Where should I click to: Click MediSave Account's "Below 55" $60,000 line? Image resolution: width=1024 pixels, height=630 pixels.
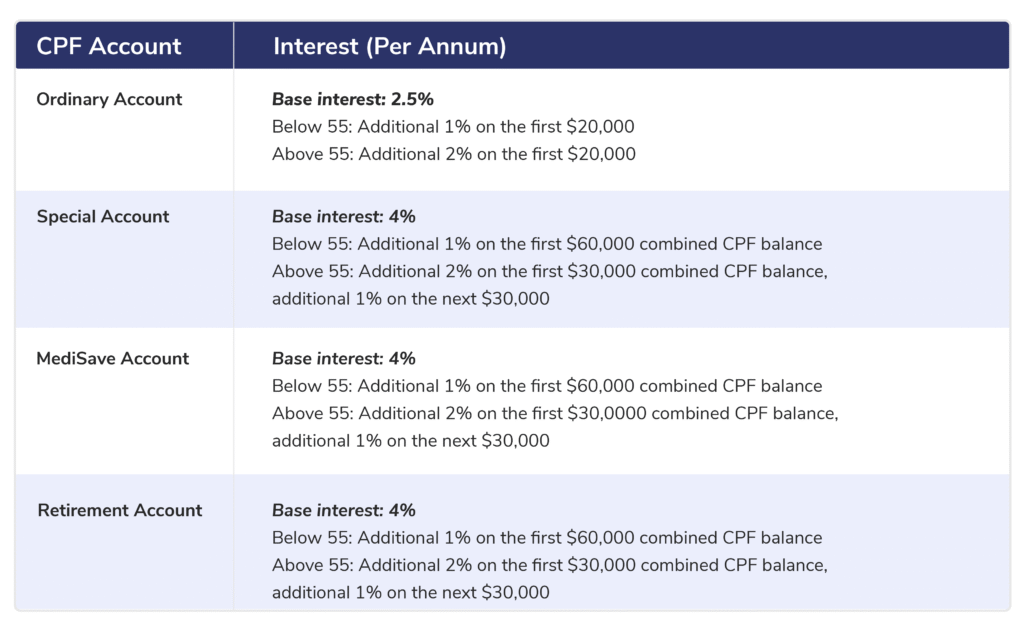click(x=547, y=386)
